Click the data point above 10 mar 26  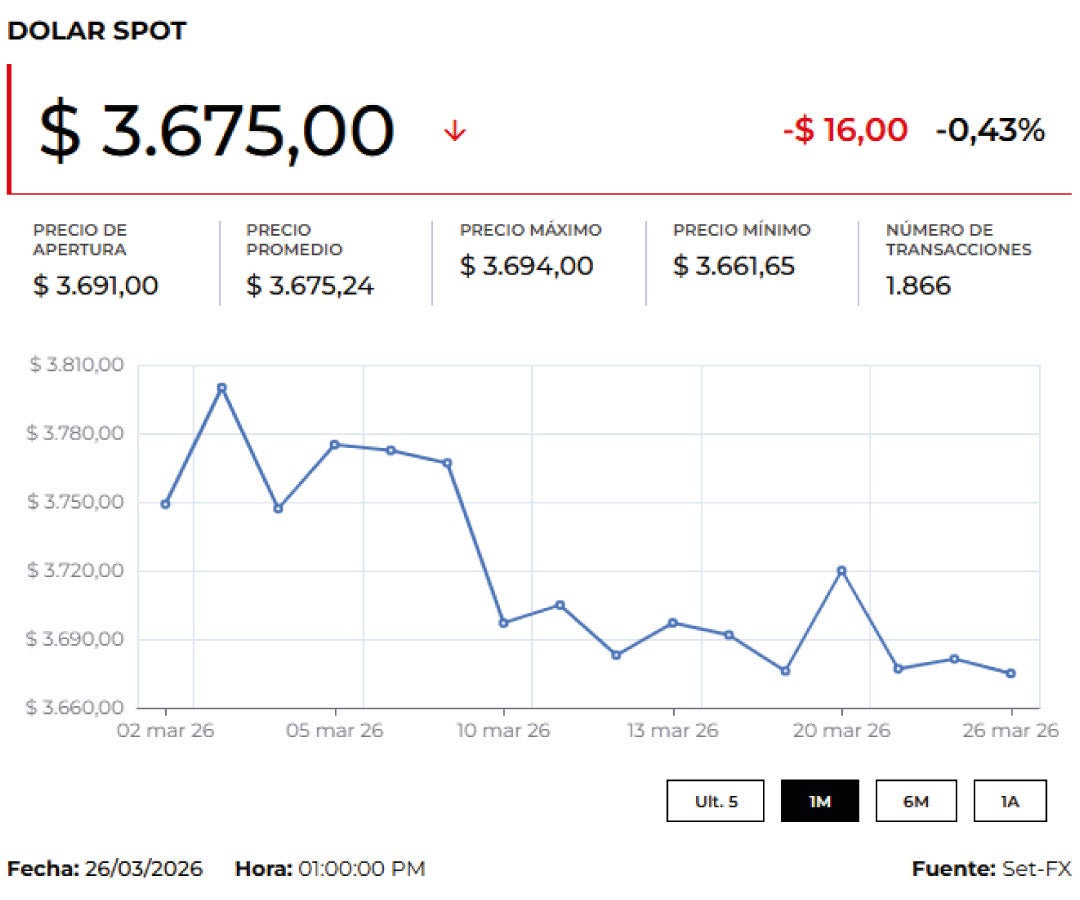(x=503, y=623)
